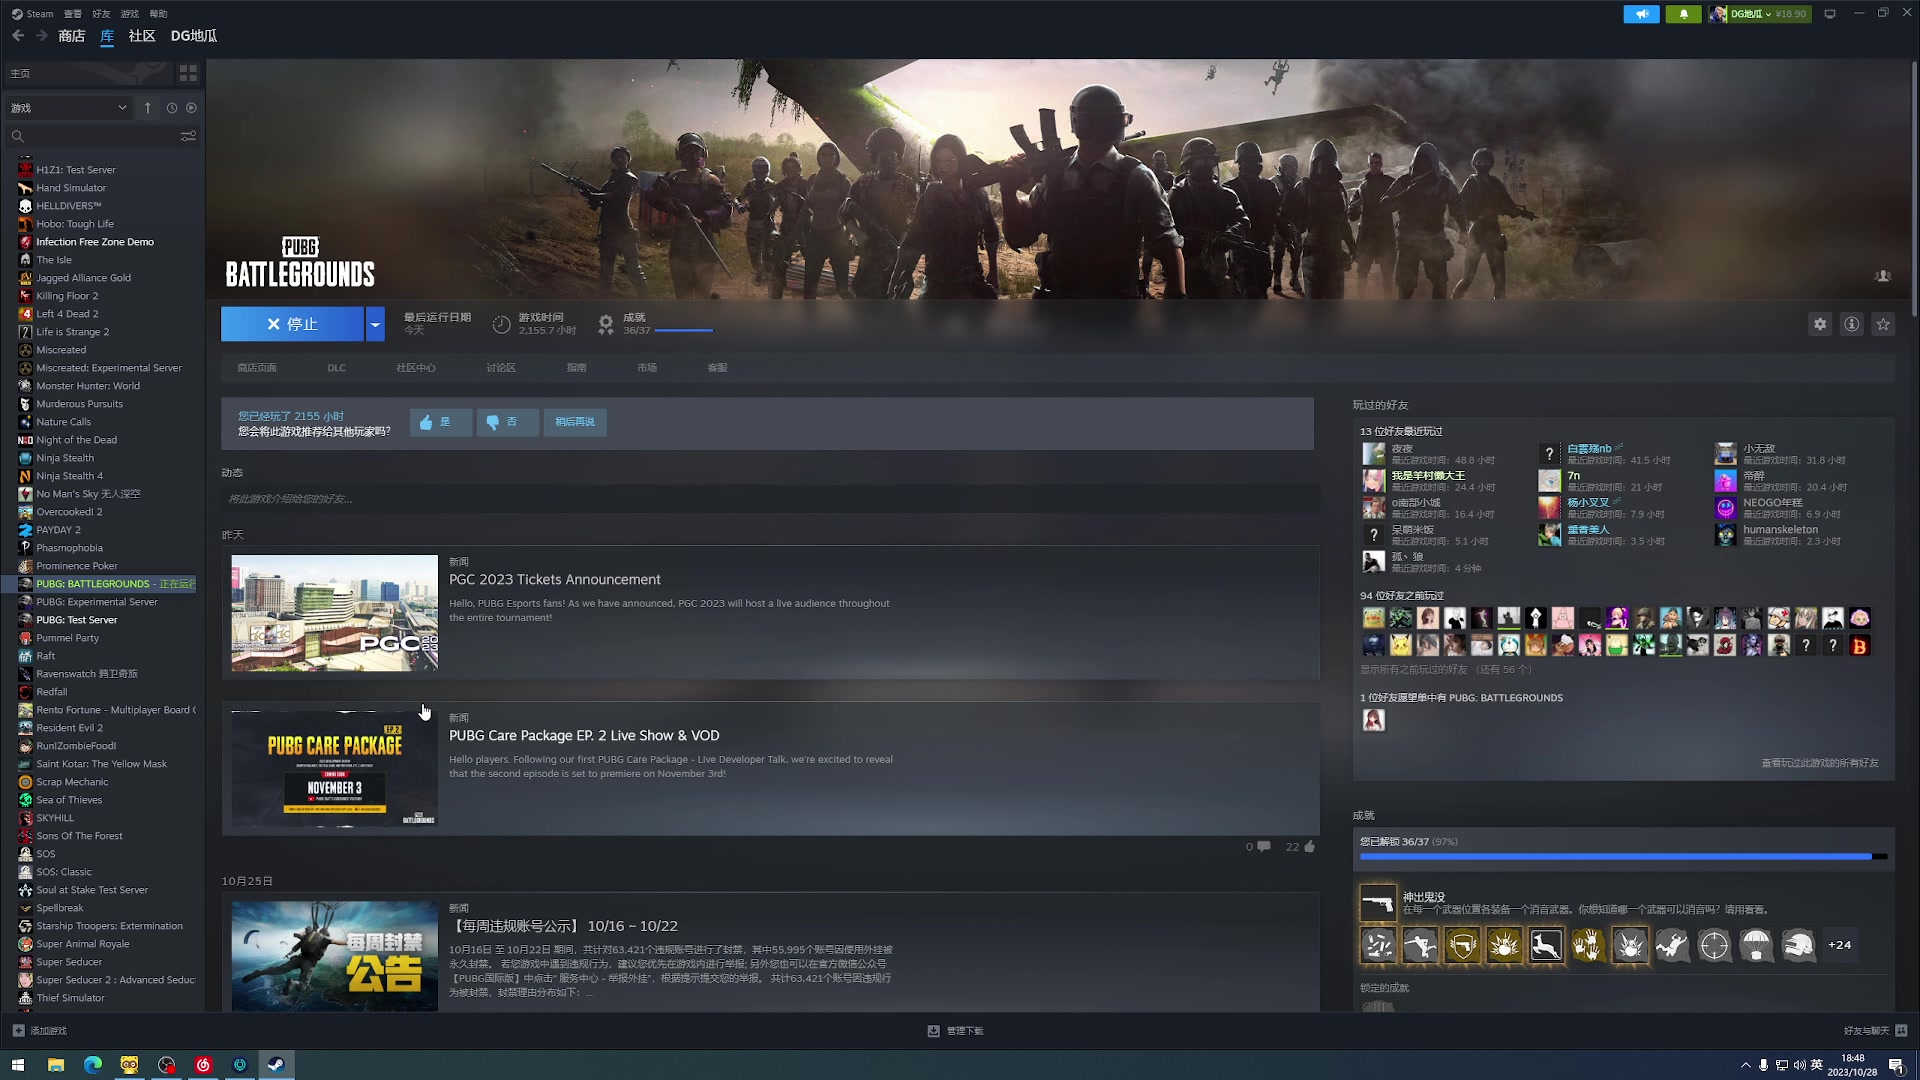Image resolution: width=1920 pixels, height=1080 pixels.
Task: Open the blue megaphone announcements icon
Action: coord(1641,14)
